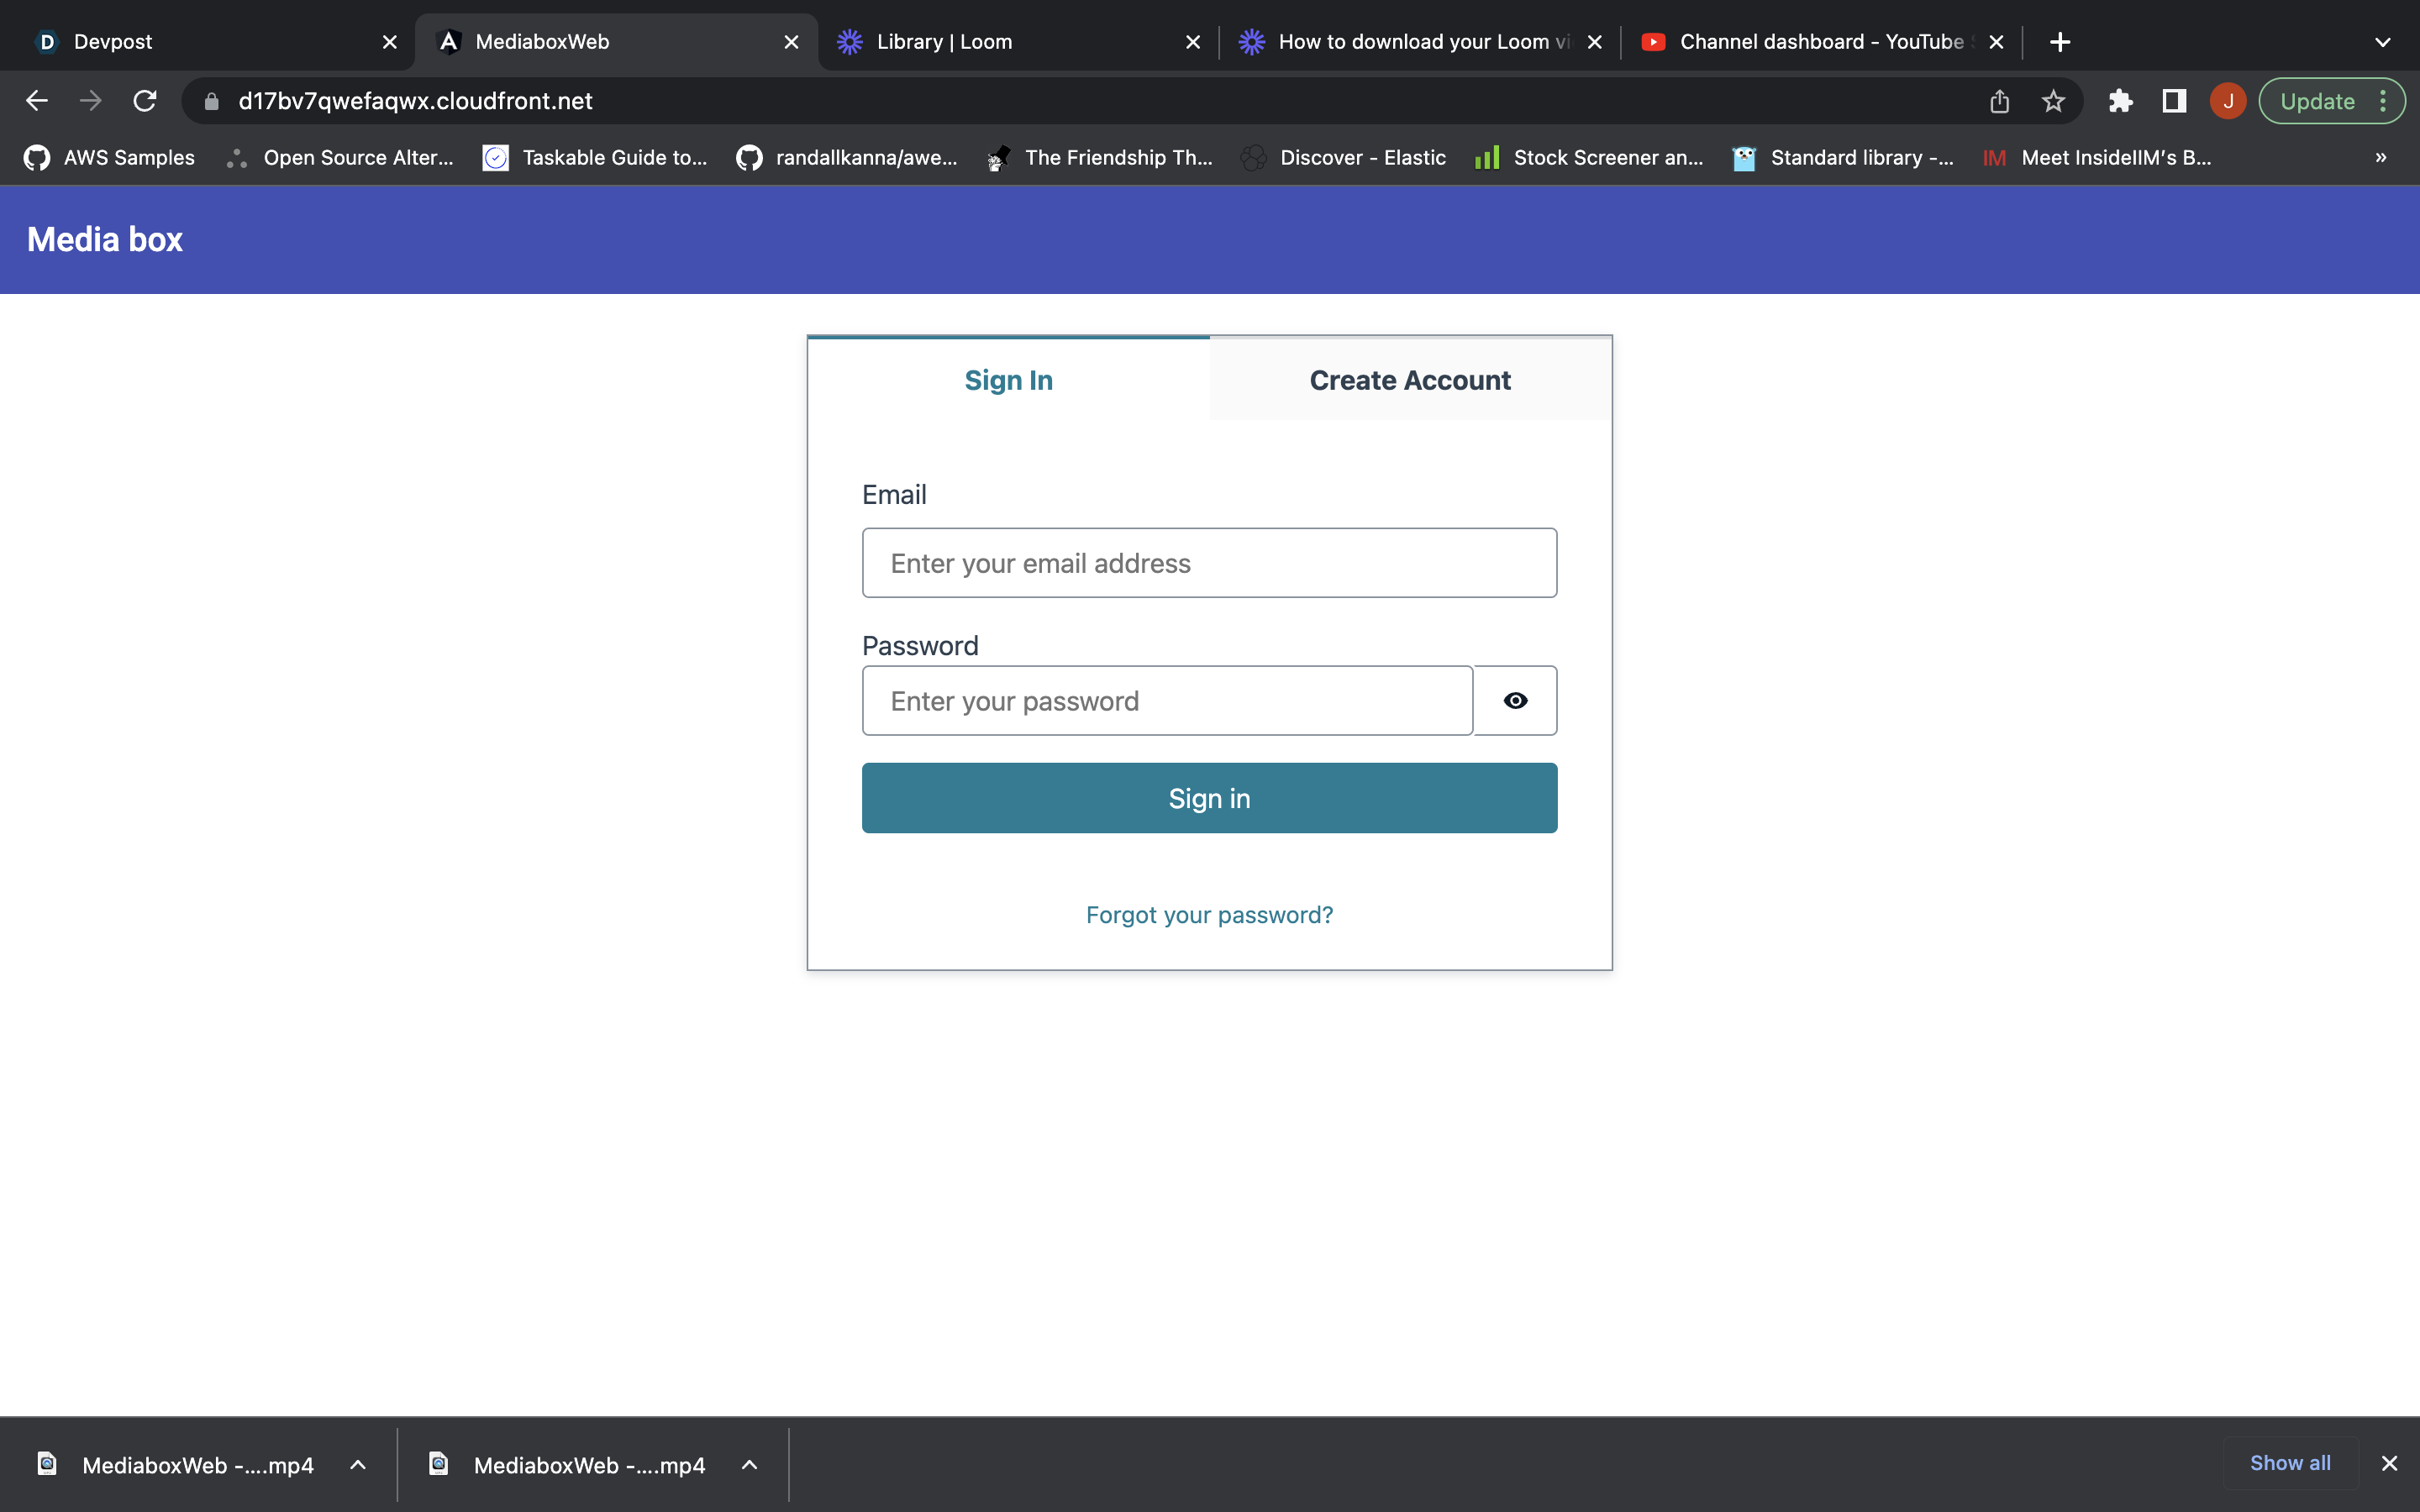Click the Sign in button
The width and height of the screenshot is (2420, 1512).
1209,798
